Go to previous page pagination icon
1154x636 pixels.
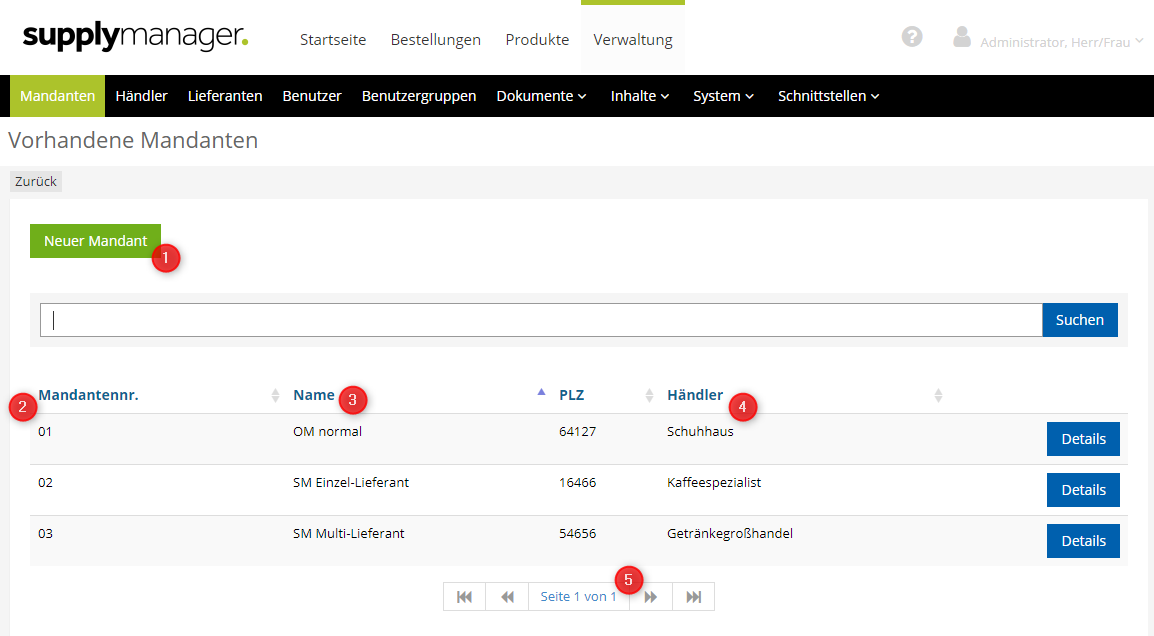507,597
